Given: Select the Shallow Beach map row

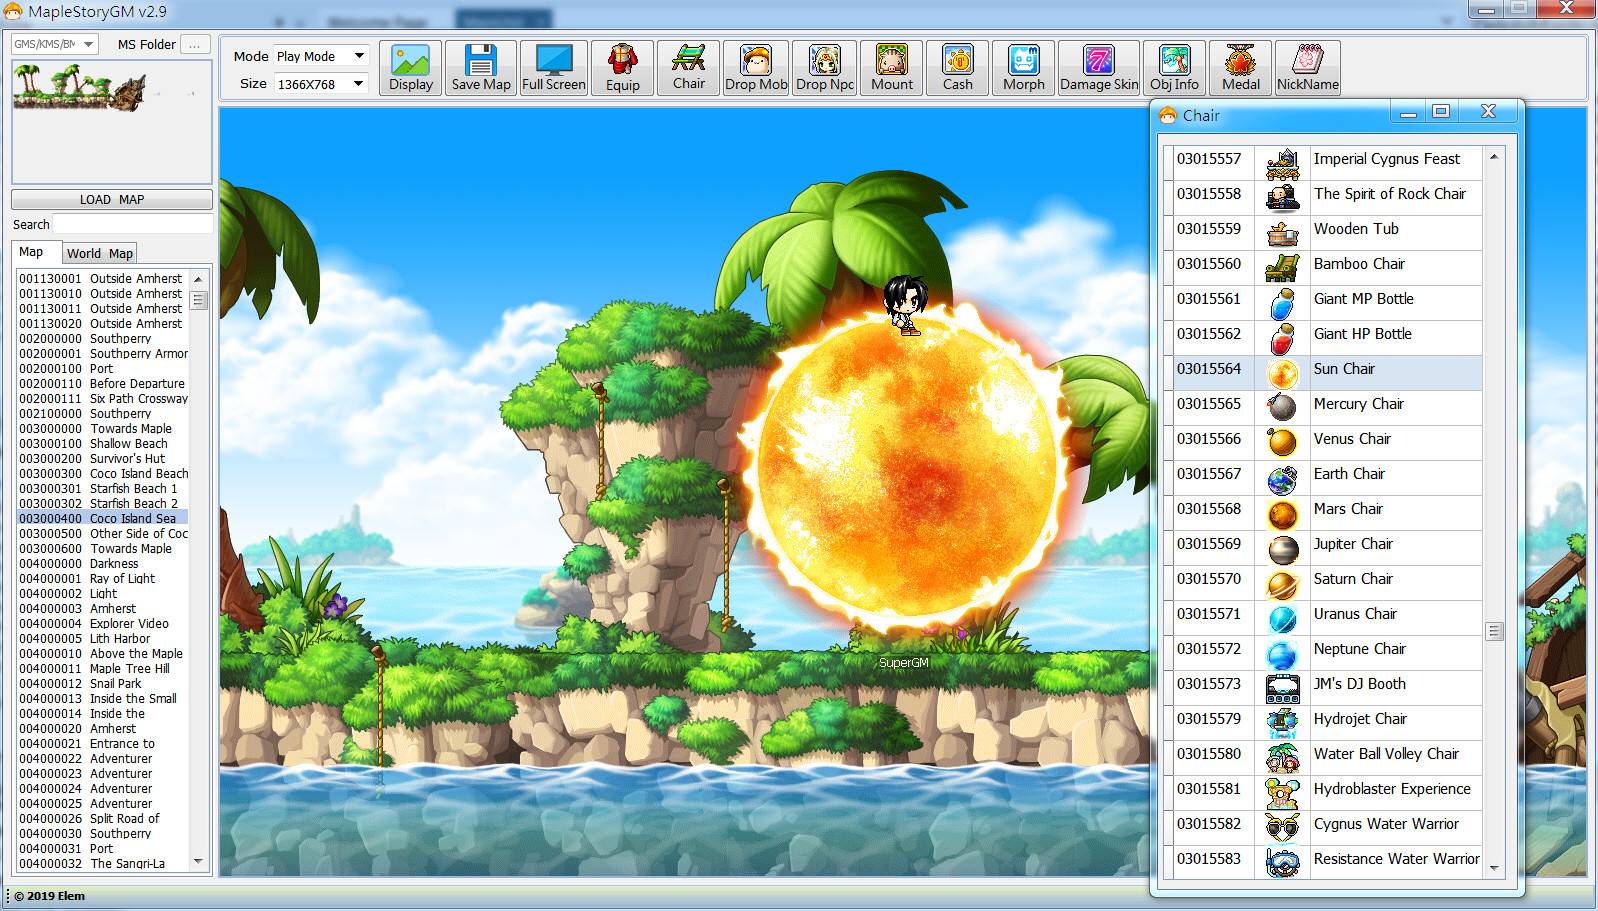Looking at the screenshot, I should [x=102, y=443].
